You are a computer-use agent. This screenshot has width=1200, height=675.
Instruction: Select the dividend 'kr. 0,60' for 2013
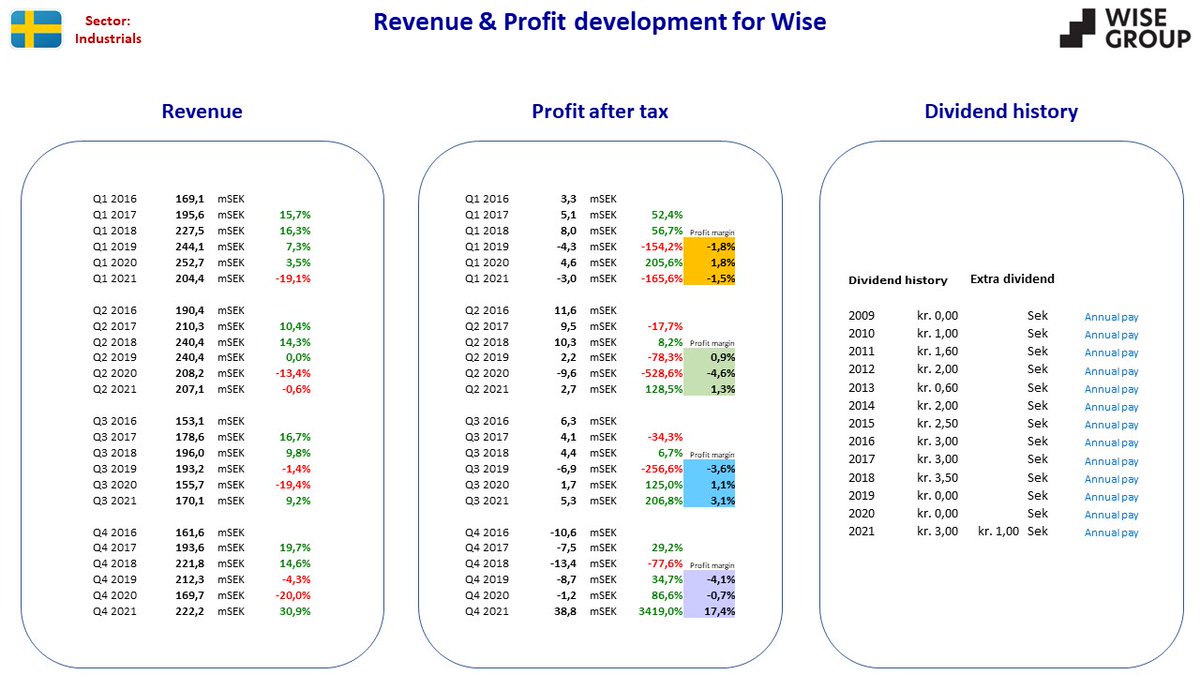[937, 388]
